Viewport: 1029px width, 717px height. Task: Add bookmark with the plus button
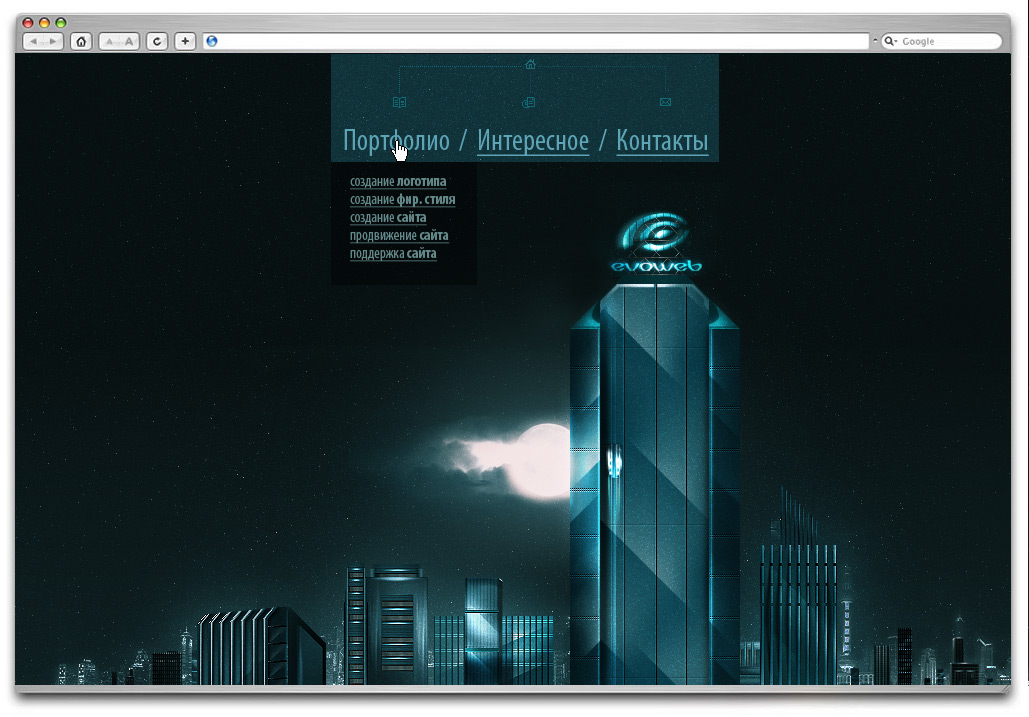[x=185, y=41]
